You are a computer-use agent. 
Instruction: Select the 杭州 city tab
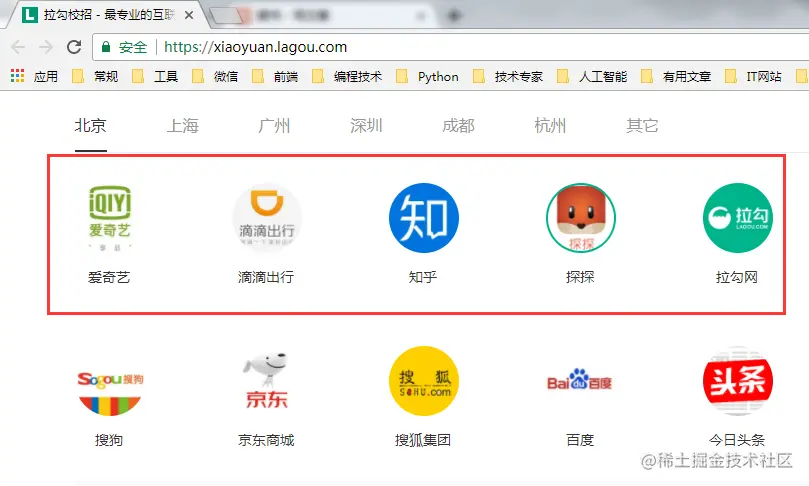tap(550, 125)
